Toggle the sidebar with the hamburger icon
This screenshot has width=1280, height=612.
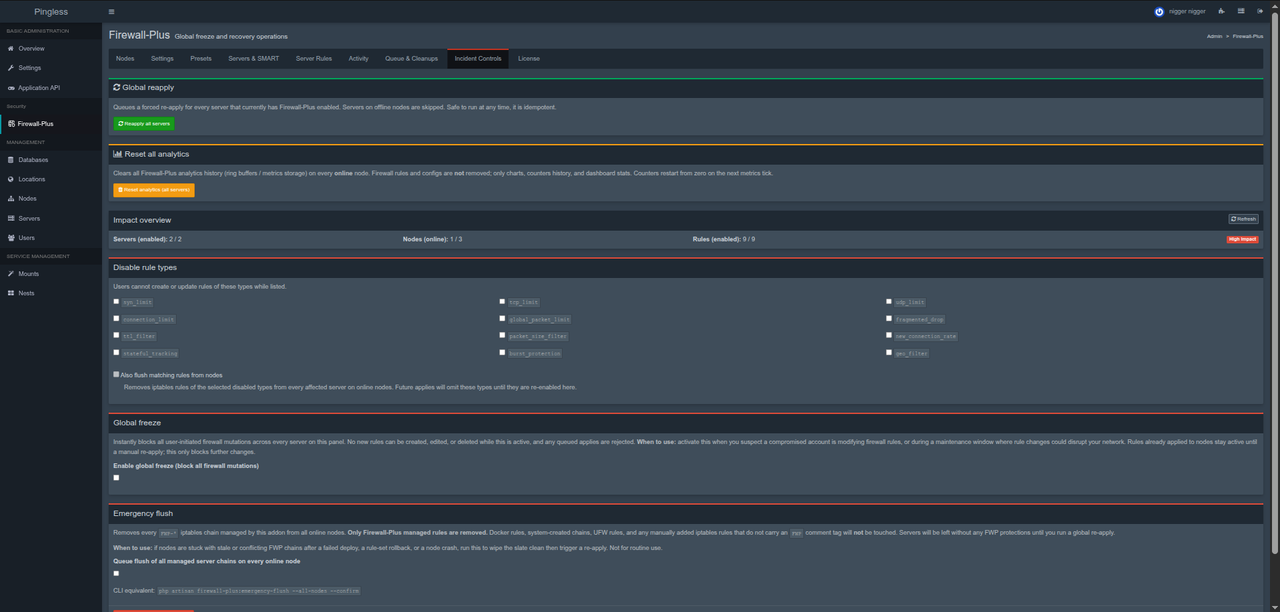pos(111,12)
